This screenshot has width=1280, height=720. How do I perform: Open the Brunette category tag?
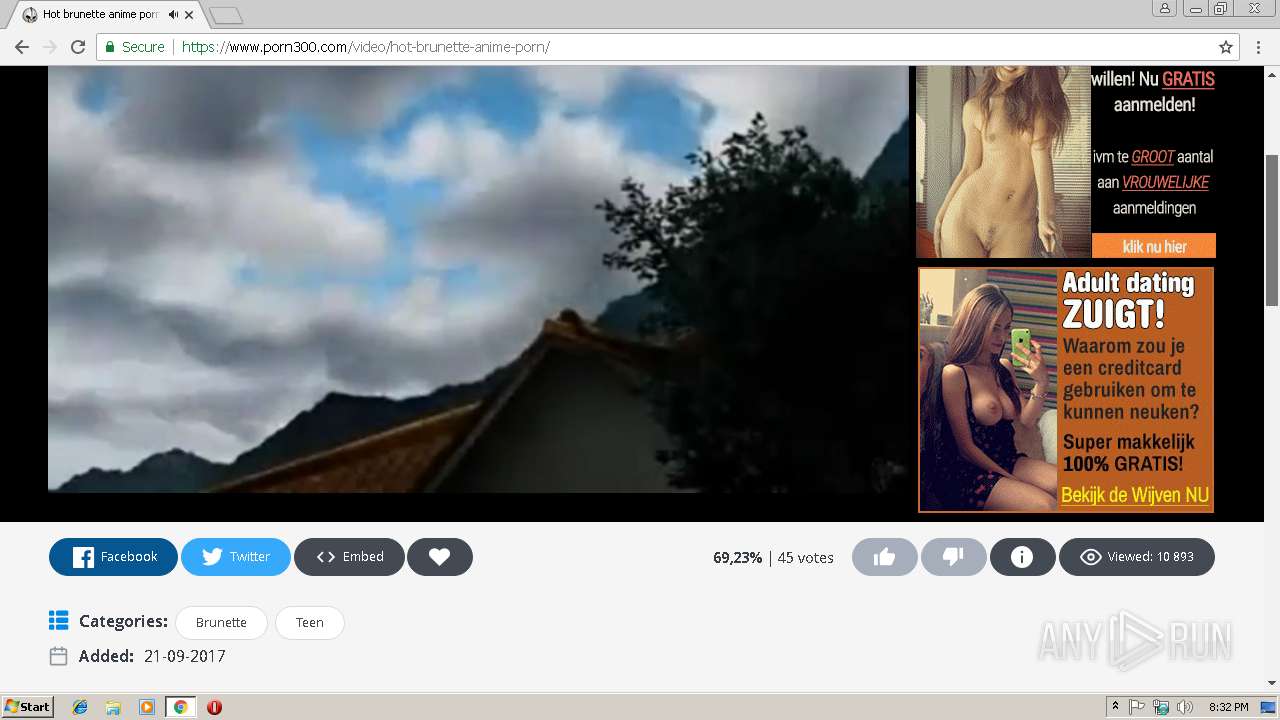tap(221, 622)
